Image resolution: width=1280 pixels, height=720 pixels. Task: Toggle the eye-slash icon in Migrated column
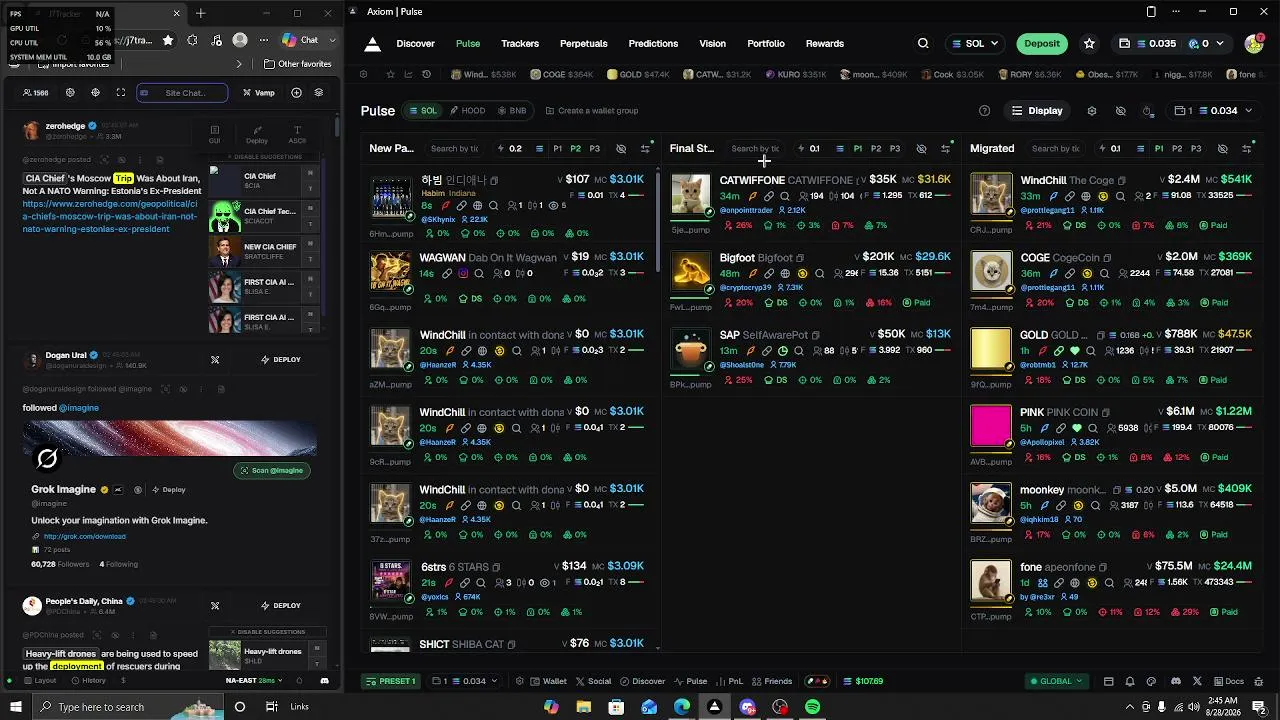pyautogui.click(x=1222, y=149)
